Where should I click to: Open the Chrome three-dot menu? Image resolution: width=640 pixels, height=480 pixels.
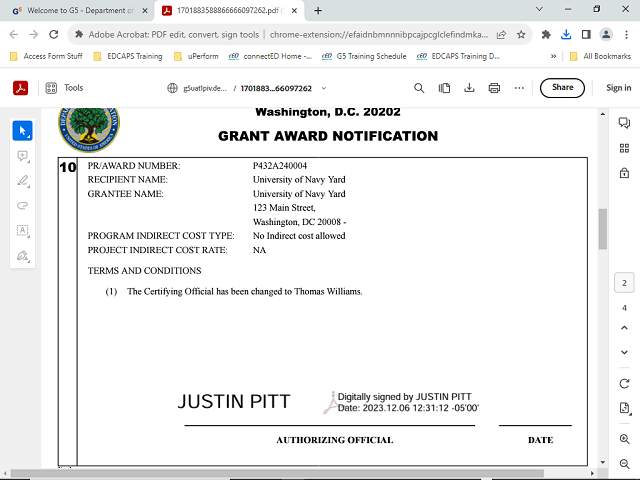coord(626,35)
